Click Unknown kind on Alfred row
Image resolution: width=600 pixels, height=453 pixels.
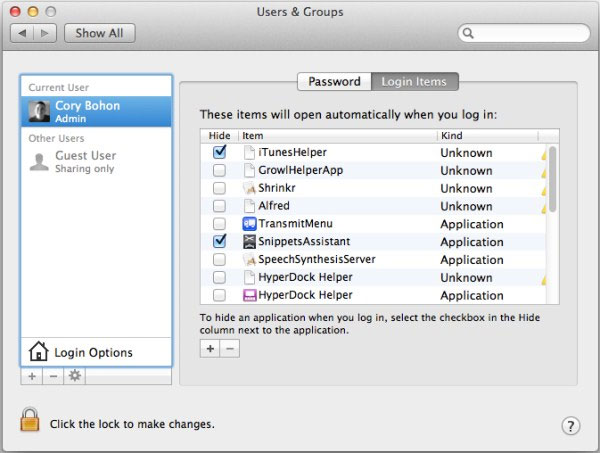466,206
